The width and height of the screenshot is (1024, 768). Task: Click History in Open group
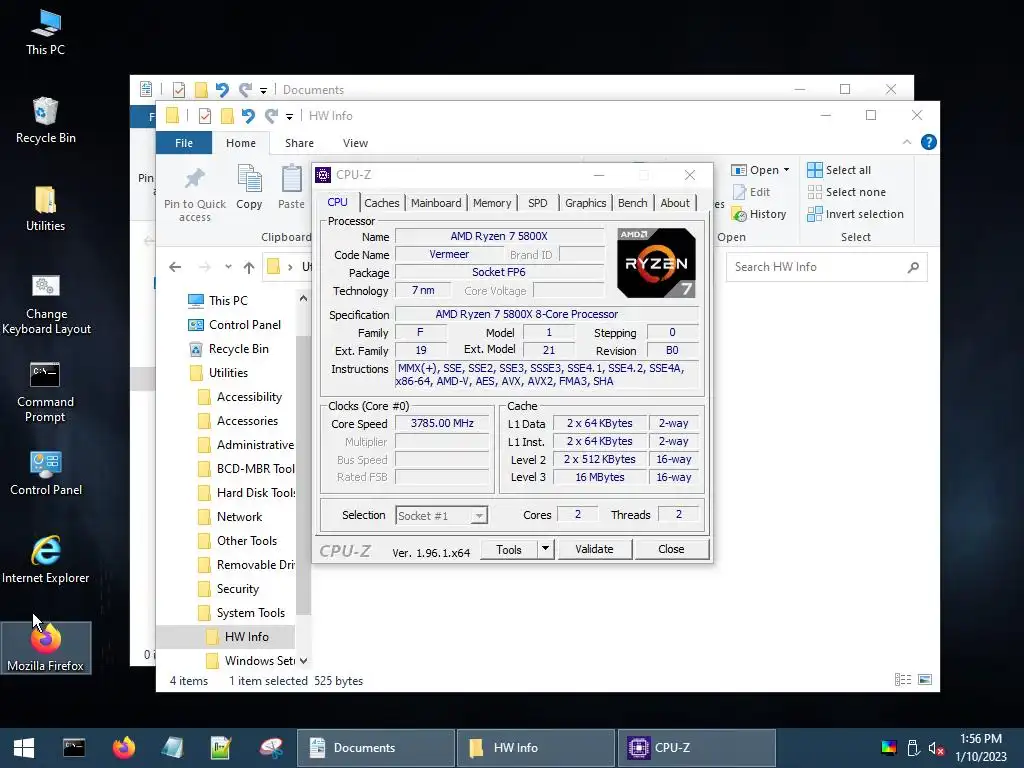pyautogui.click(x=760, y=214)
